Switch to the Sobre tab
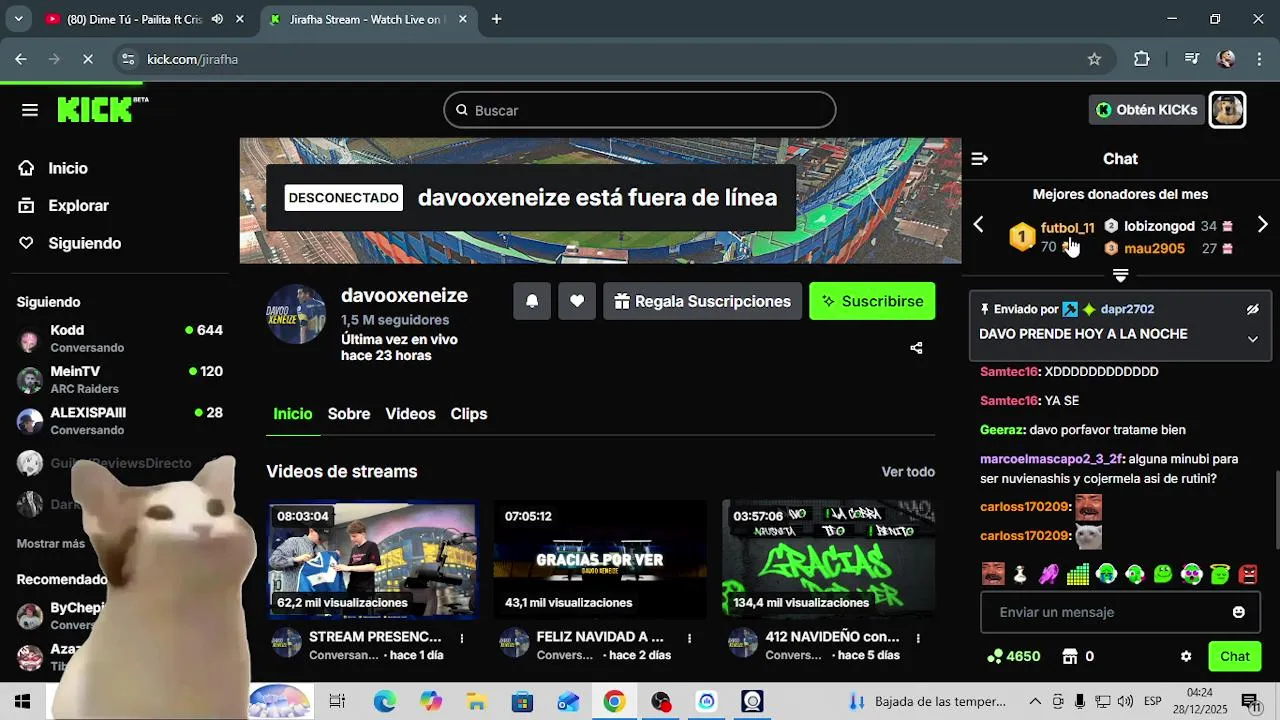The width and height of the screenshot is (1280, 720). pyautogui.click(x=349, y=414)
